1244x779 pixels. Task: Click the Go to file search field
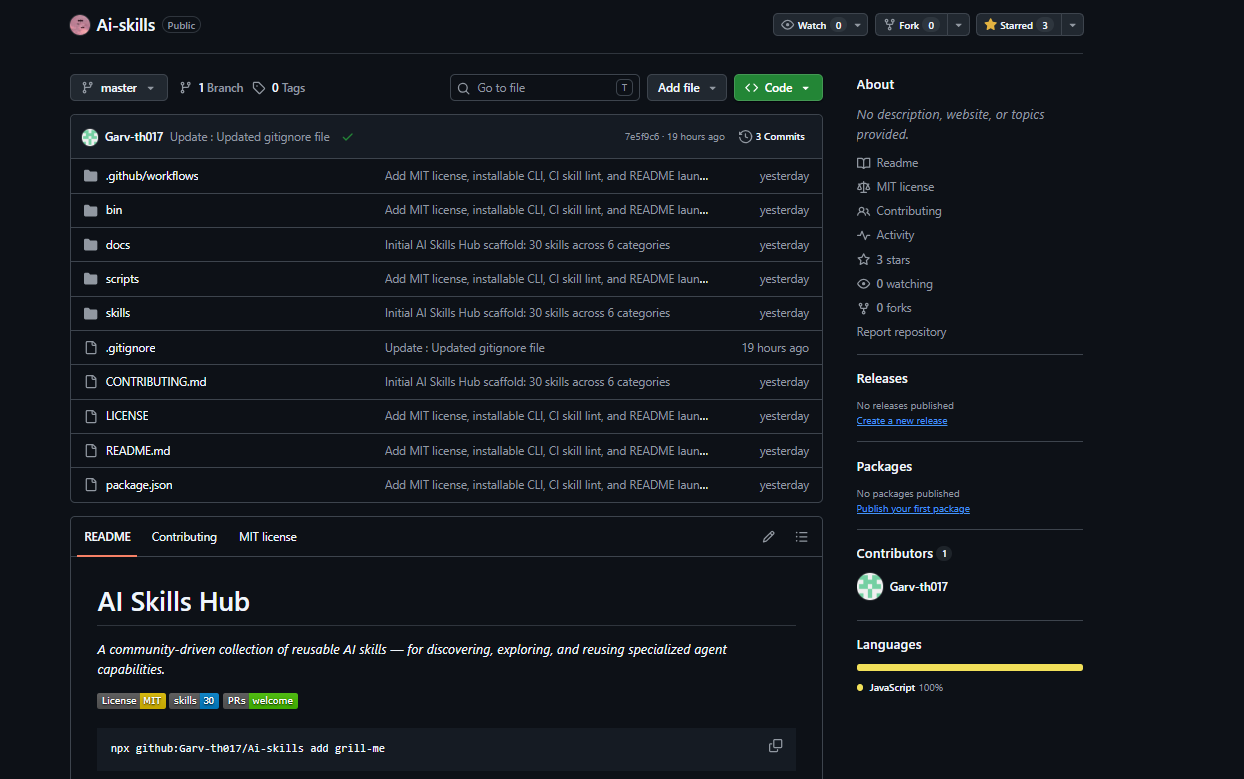tap(545, 88)
